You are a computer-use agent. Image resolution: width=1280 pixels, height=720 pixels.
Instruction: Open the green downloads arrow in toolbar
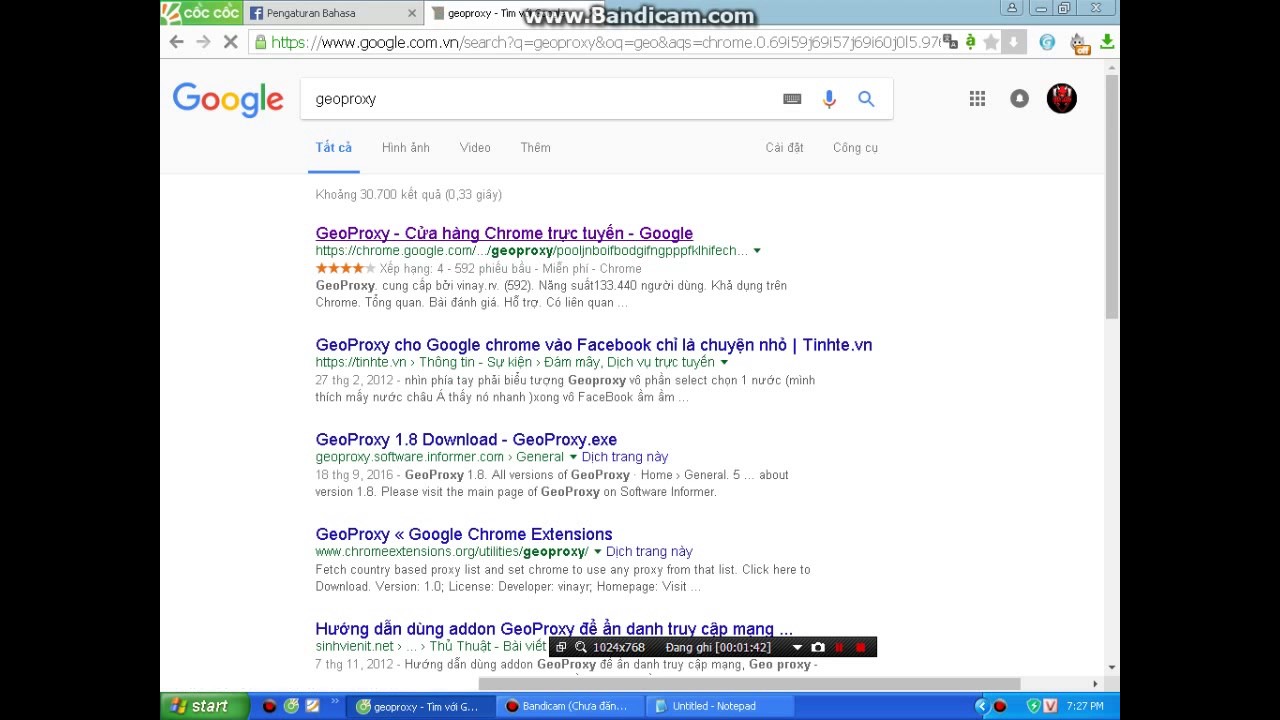point(1107,42)
